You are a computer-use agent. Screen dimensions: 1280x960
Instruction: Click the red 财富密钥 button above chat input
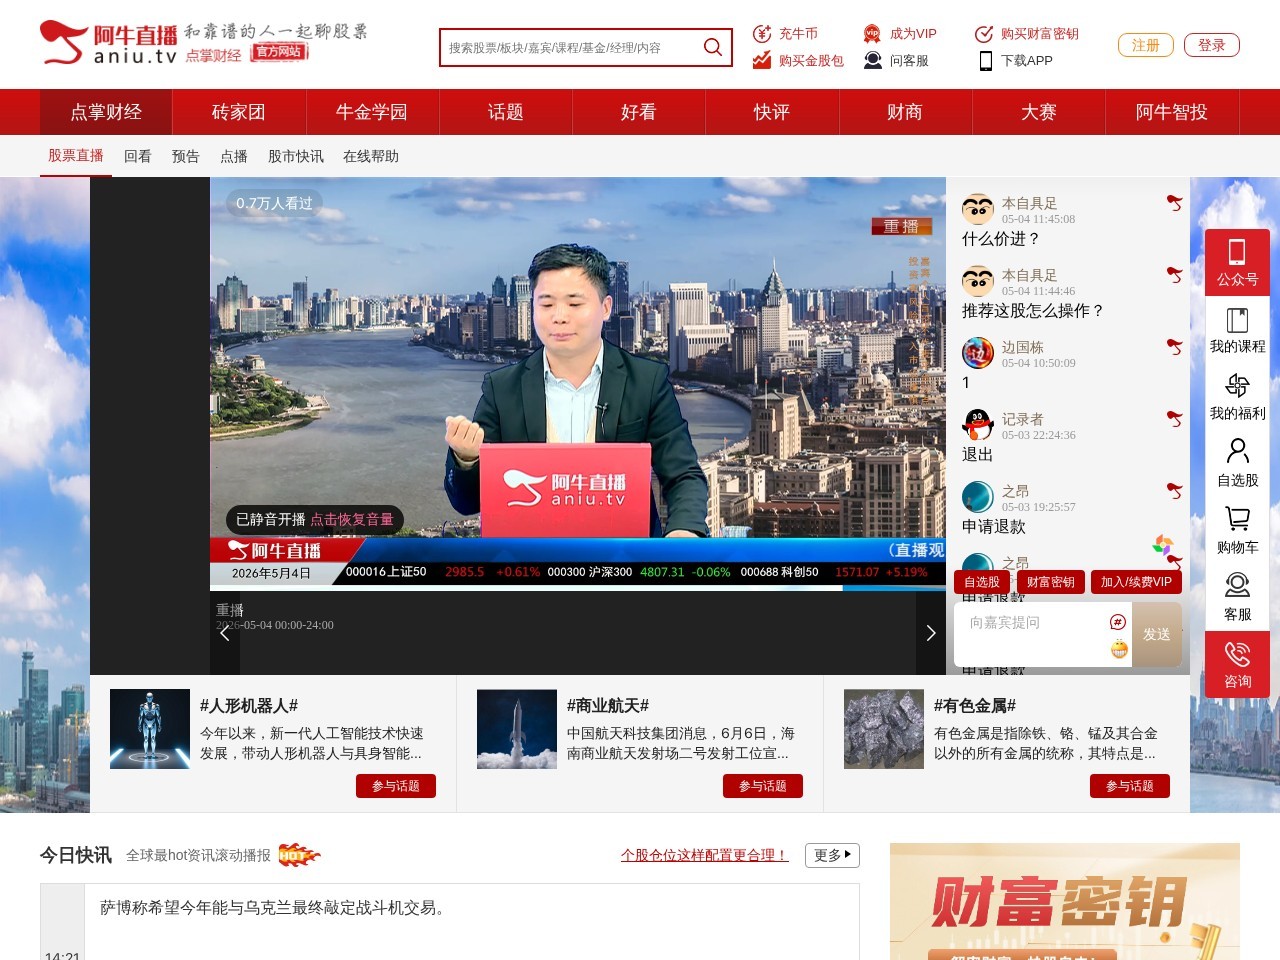[1050, 582]
